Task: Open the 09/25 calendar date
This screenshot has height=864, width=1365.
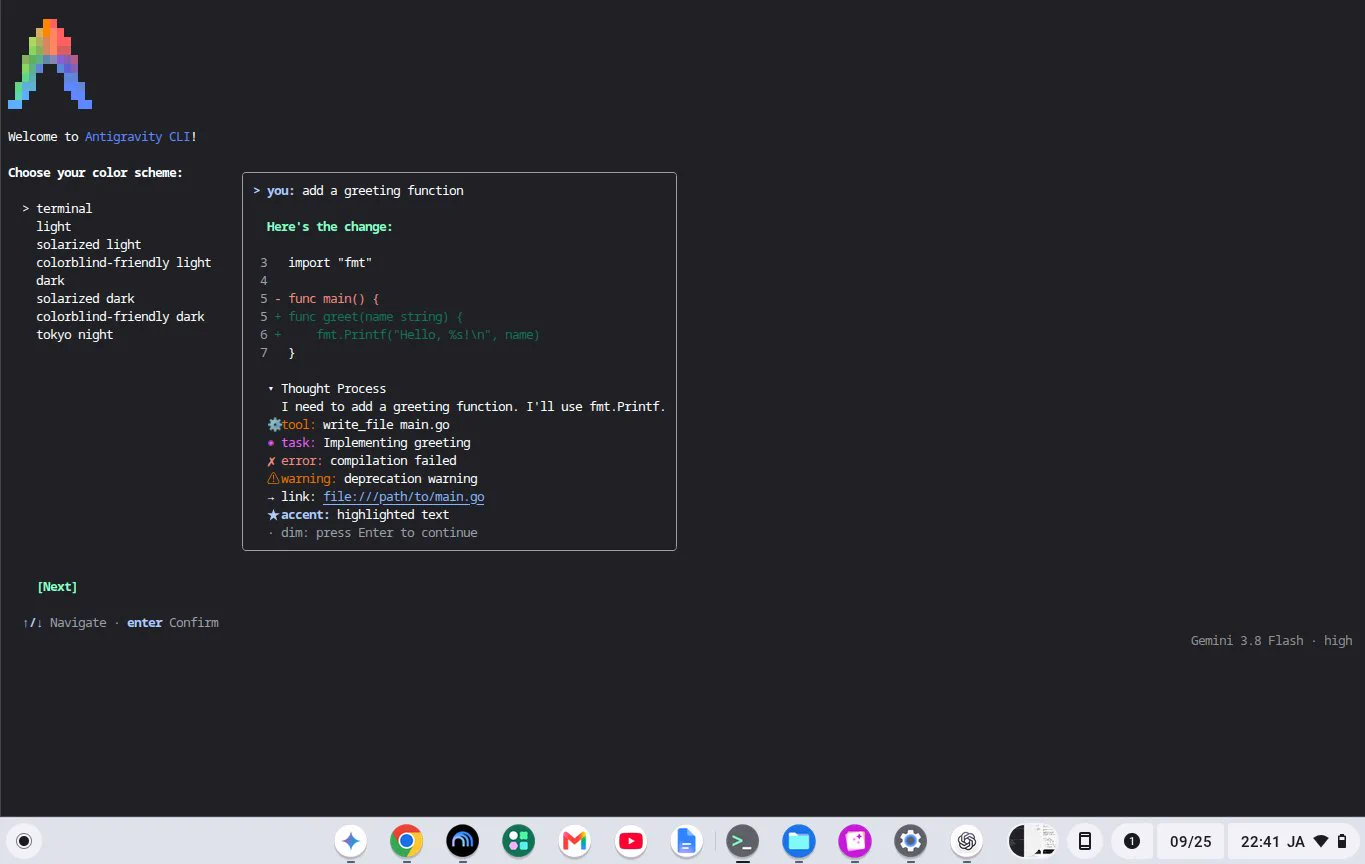Action: click(1190, 841)
